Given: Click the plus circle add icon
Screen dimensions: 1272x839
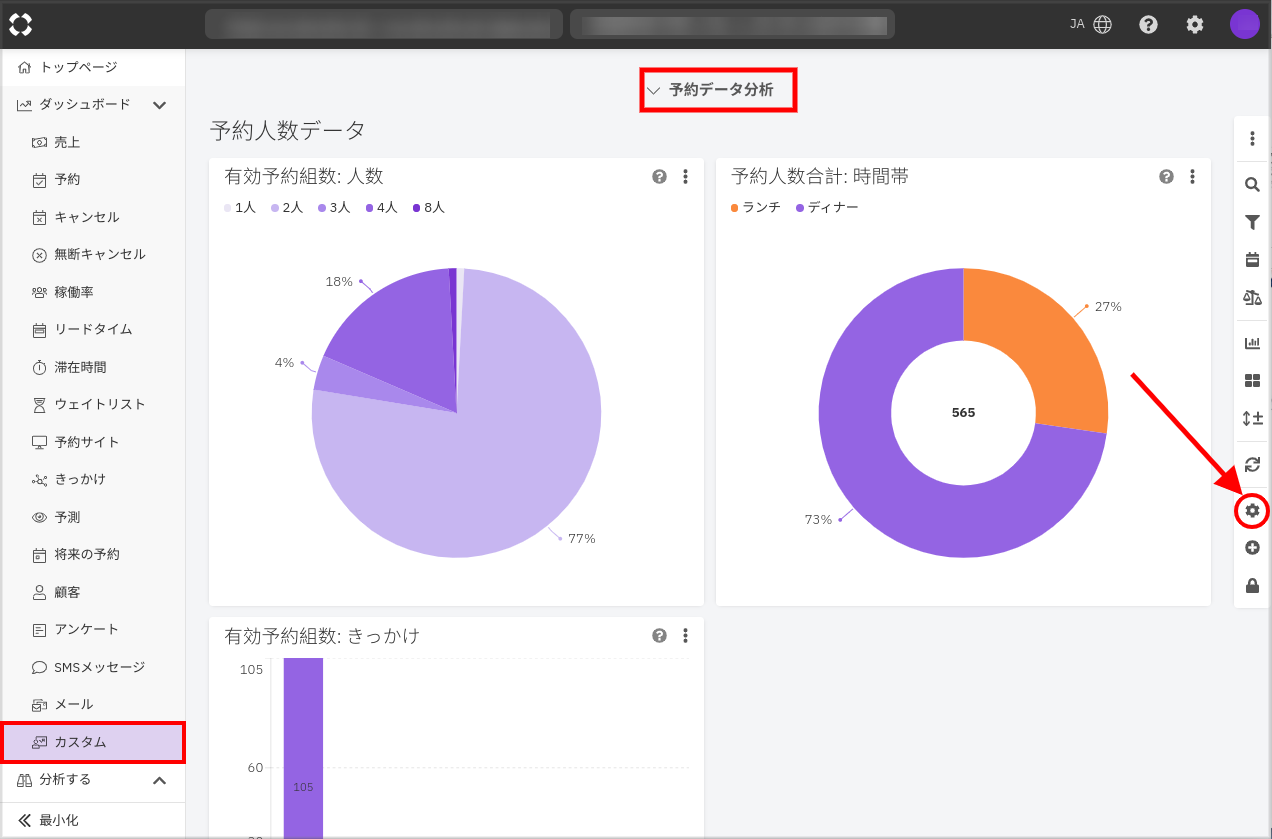Looking at the screenshot, I should (1252, 548).
